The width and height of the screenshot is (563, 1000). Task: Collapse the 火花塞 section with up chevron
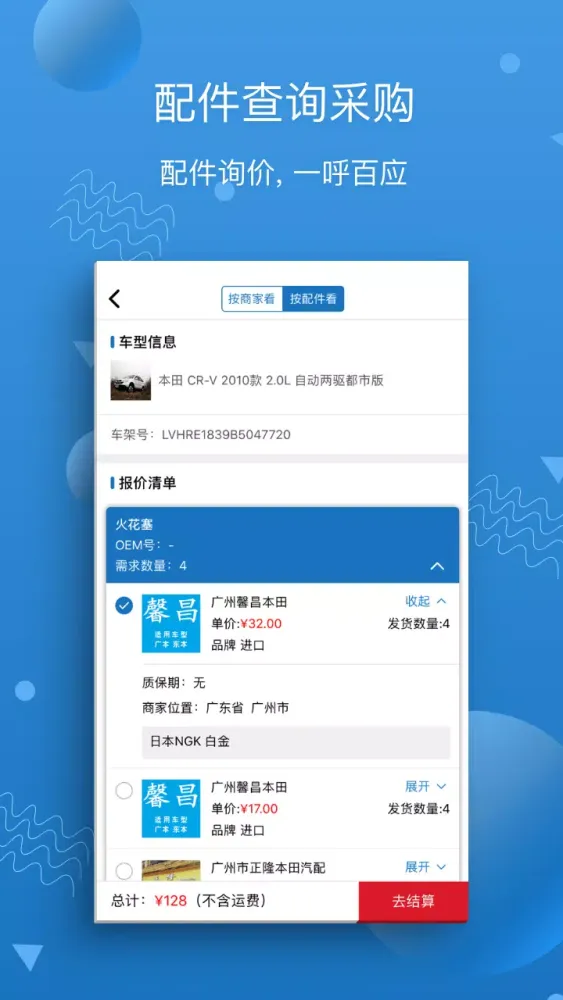point(437,566)
